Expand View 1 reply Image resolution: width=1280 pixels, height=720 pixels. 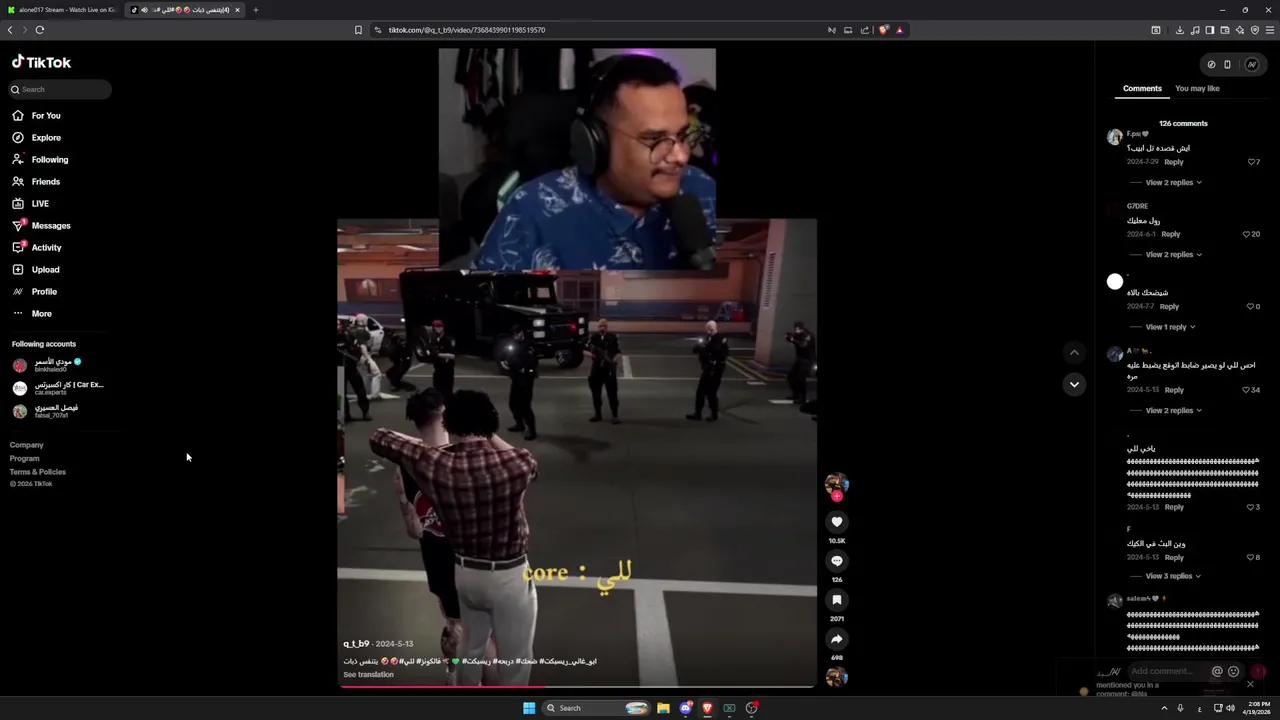tap(1170, 327)
